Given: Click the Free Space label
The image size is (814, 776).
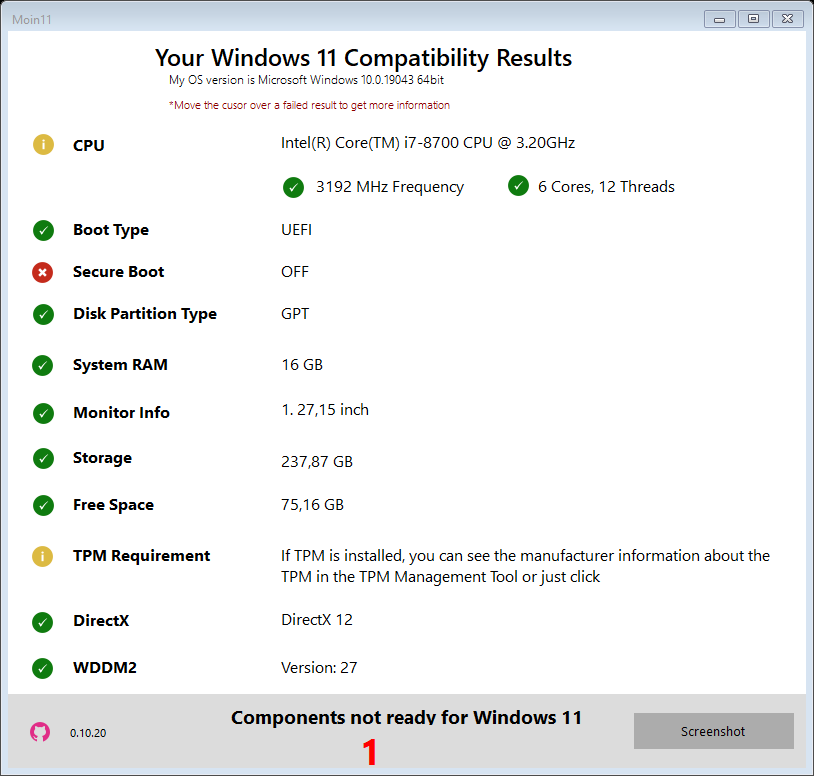Looking at the screenshot, I should 113,505.
